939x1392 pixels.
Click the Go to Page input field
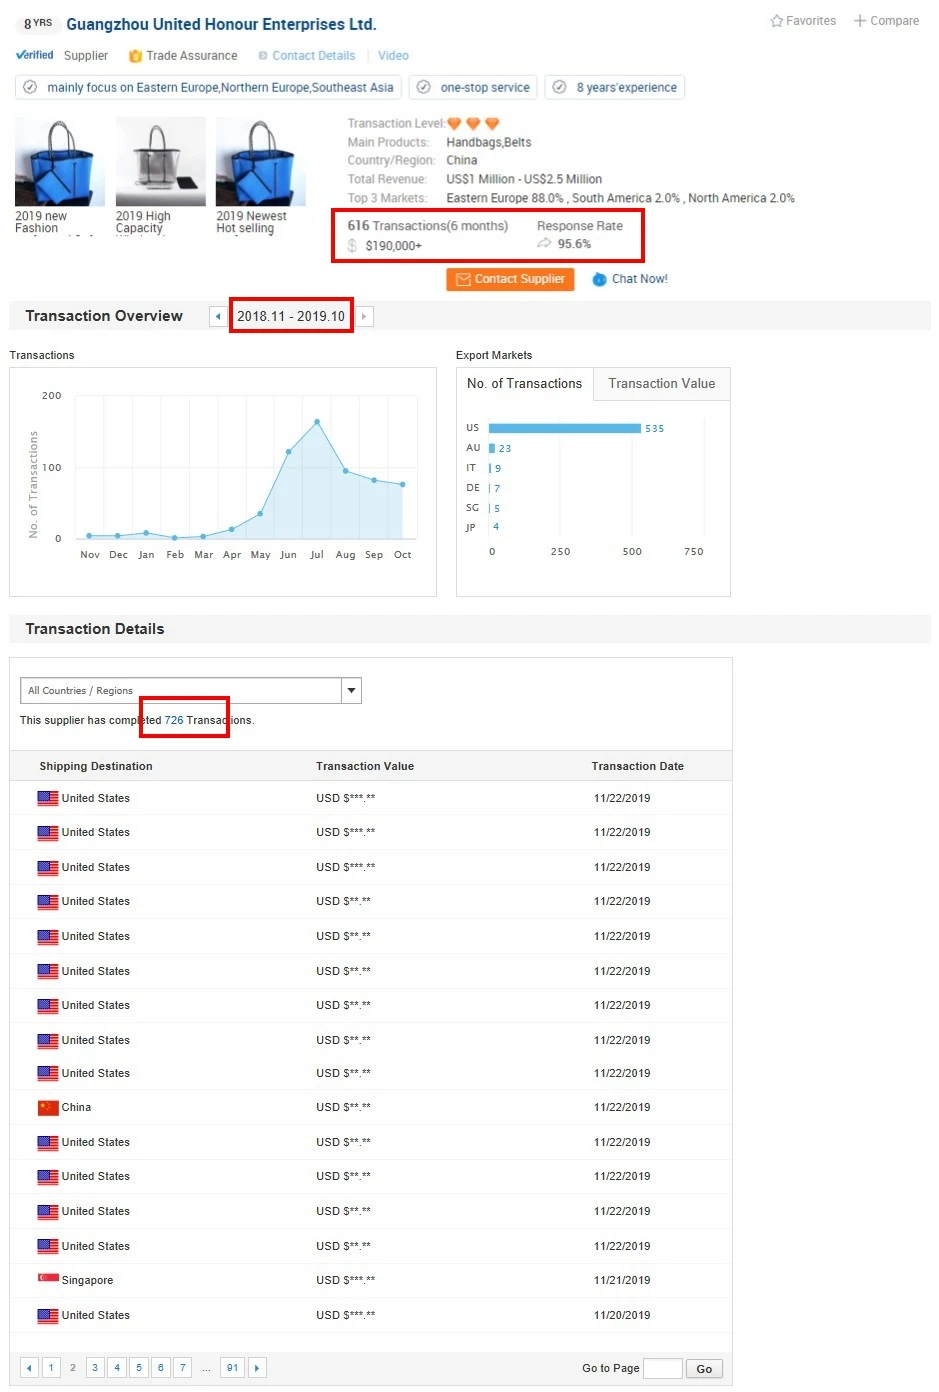(663, 1369)
